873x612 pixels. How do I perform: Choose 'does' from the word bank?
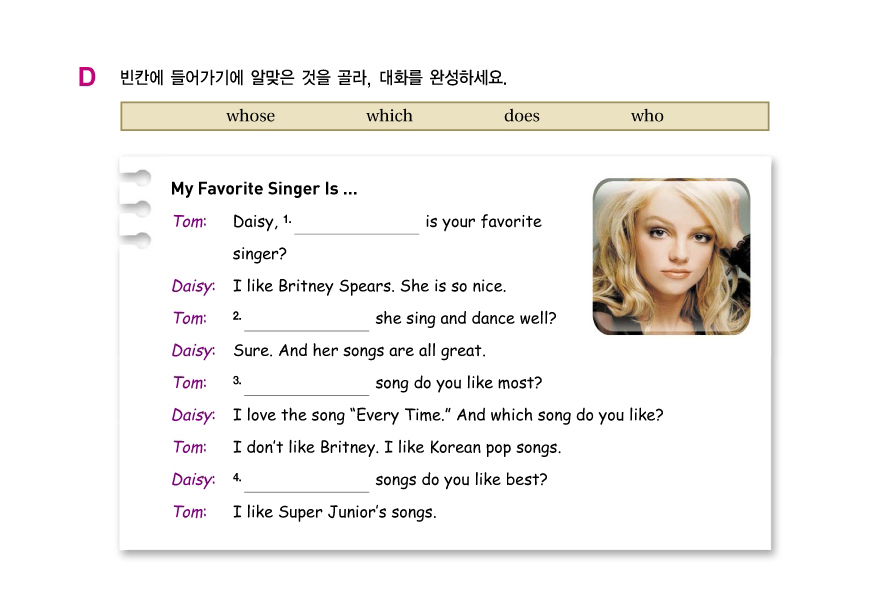(521, 116)
